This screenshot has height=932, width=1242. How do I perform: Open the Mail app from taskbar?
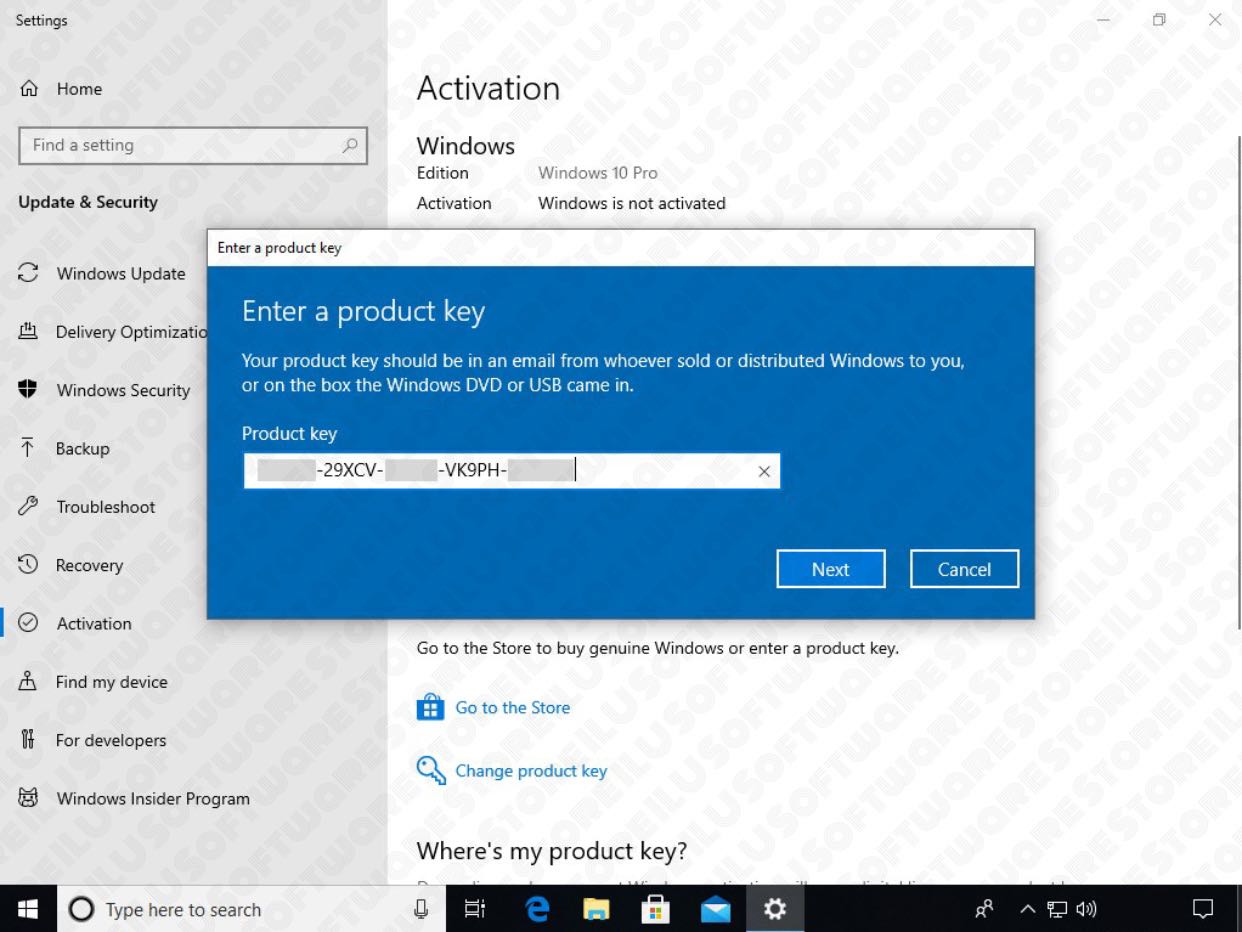tap(714, 909)
